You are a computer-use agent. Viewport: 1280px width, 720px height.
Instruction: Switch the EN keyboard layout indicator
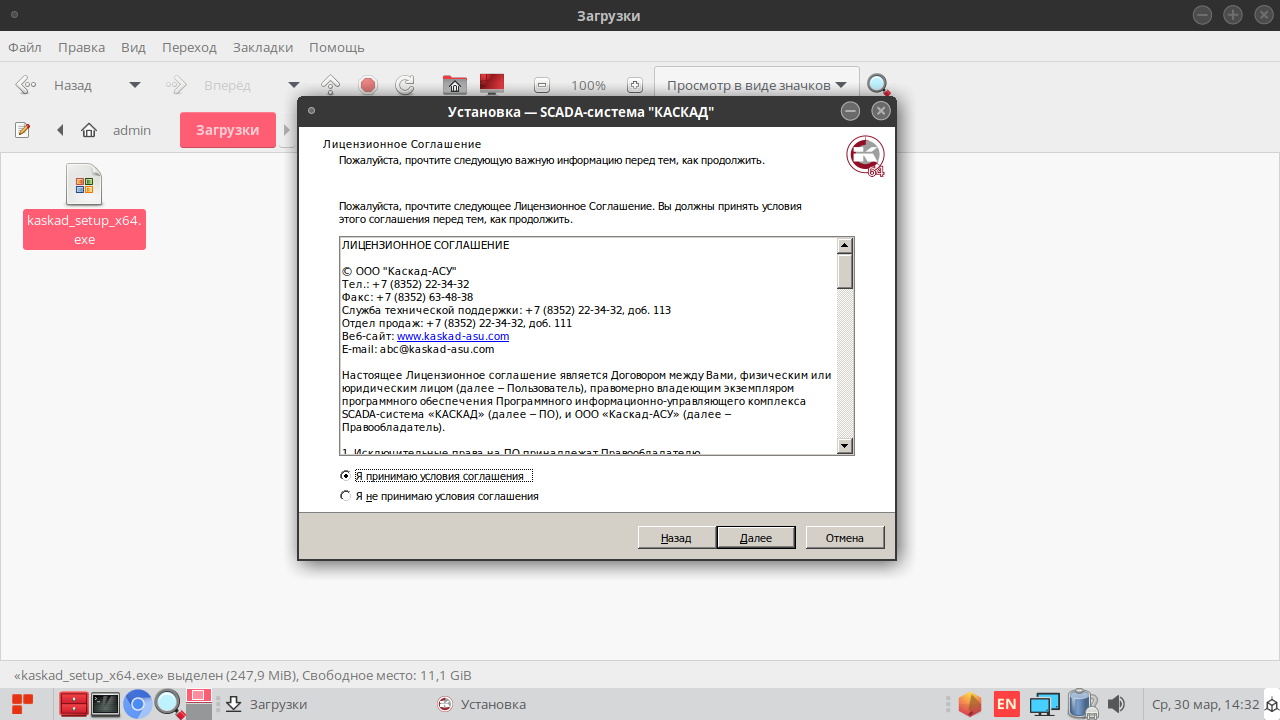[1006, 704]
